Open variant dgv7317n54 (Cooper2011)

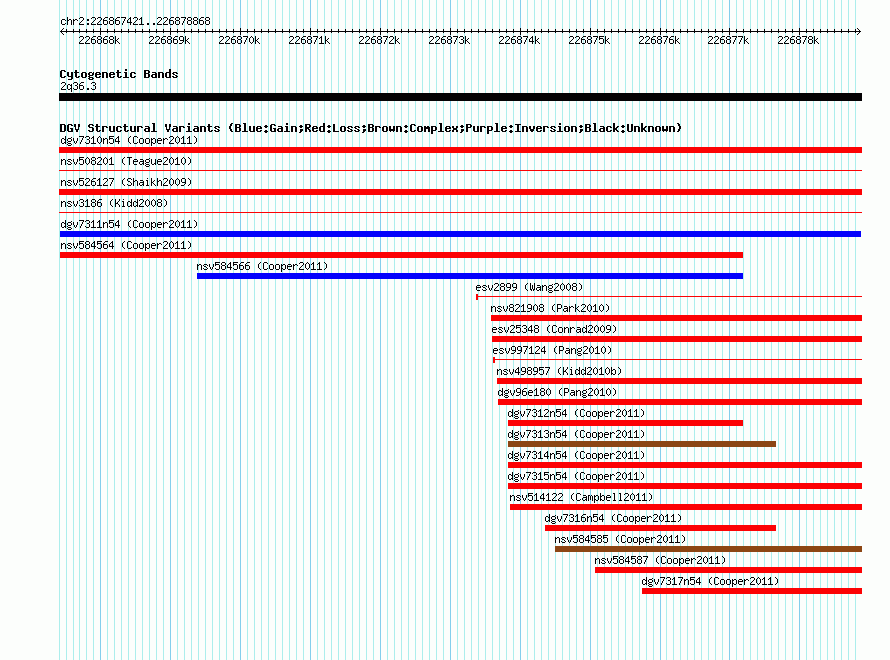710,581
